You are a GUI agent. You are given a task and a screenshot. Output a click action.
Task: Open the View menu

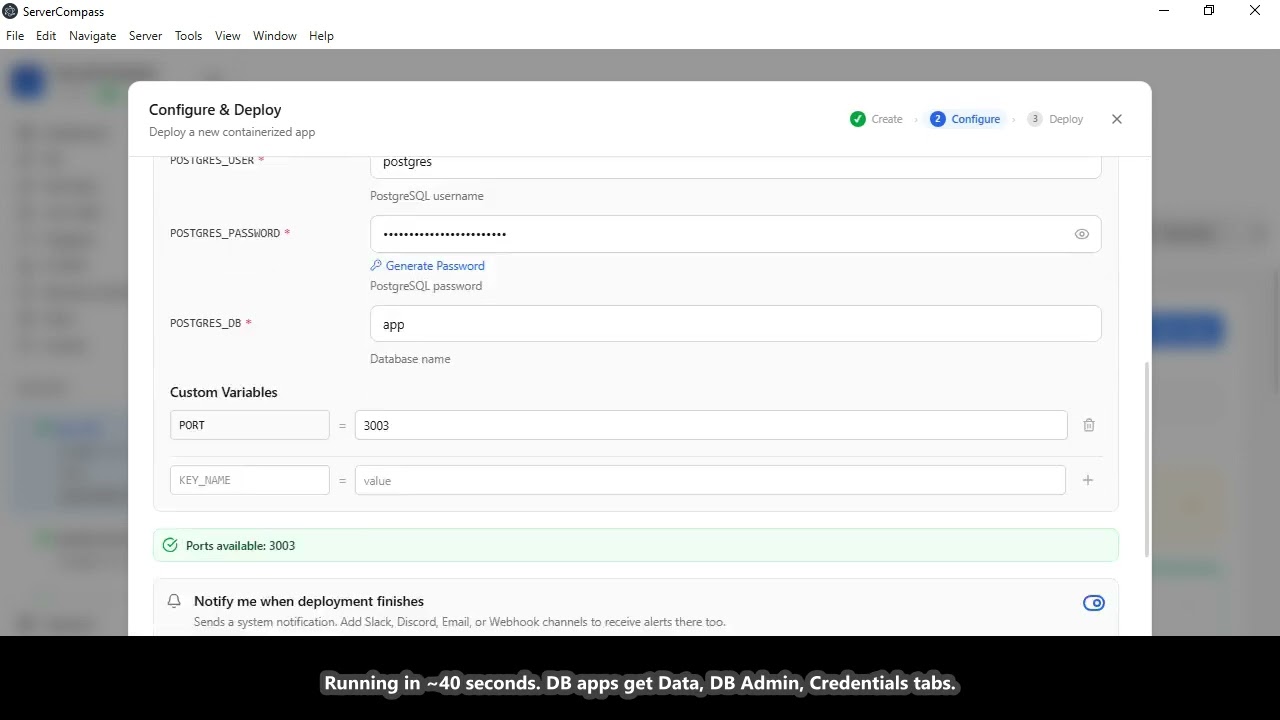click(228, 35)
